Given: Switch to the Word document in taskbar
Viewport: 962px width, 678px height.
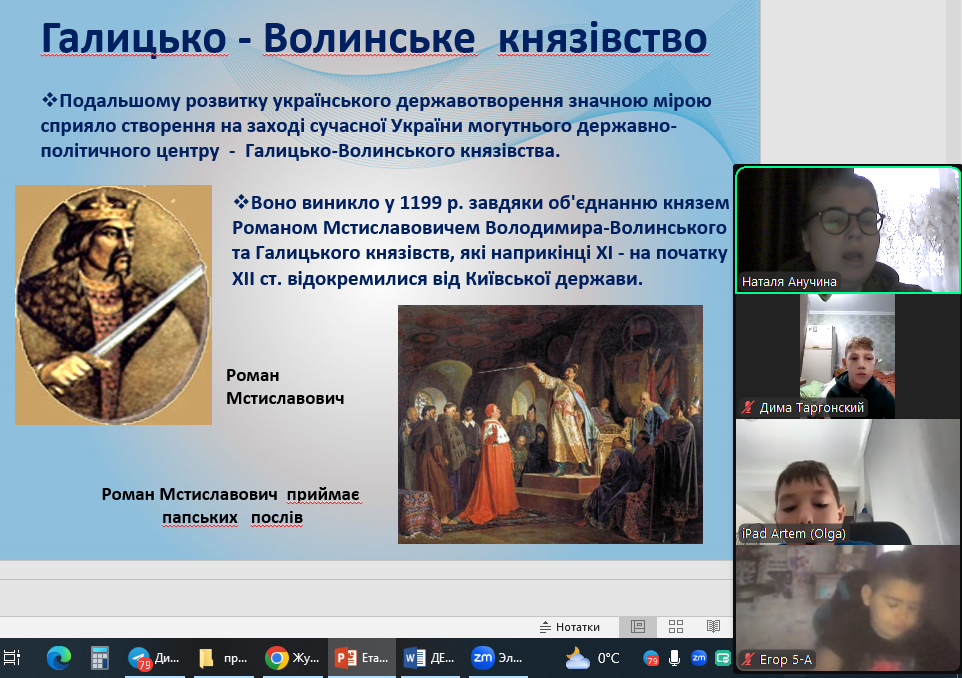Looking at the screenshot, I should 429,658.
